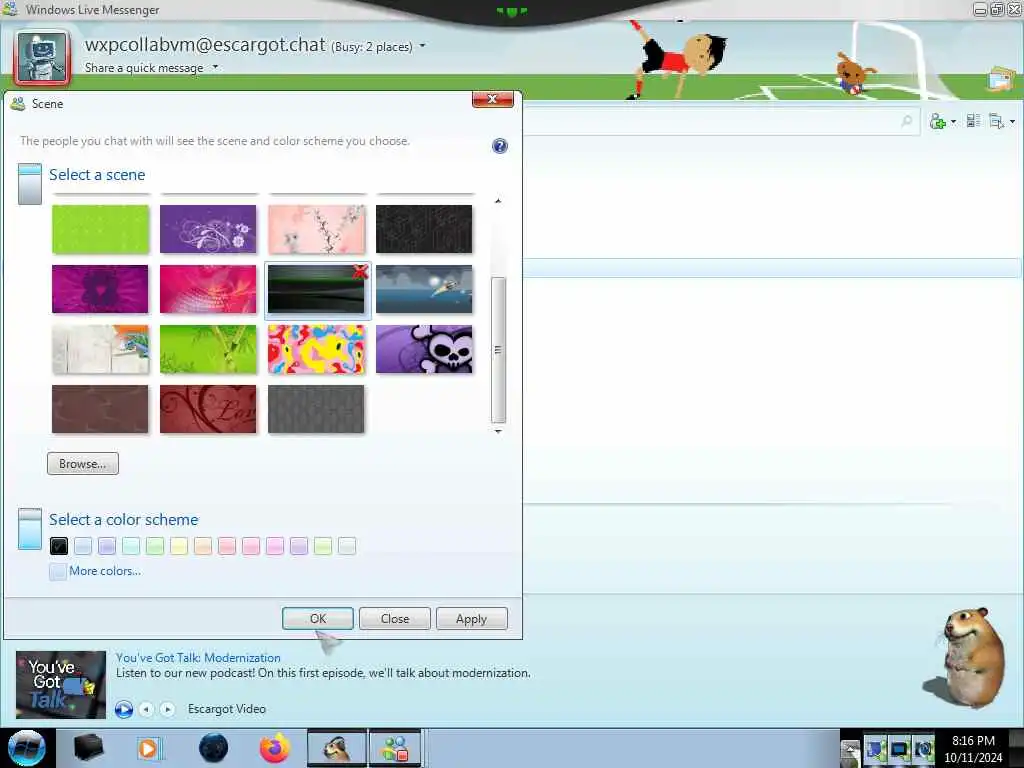Select the red Love heart scene
Screen dimensions: 1024x768
click(x=208, y=409)
